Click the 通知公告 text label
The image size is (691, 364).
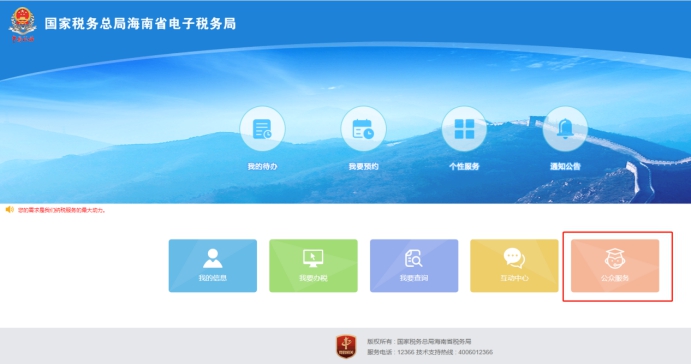tap(565, 166)
